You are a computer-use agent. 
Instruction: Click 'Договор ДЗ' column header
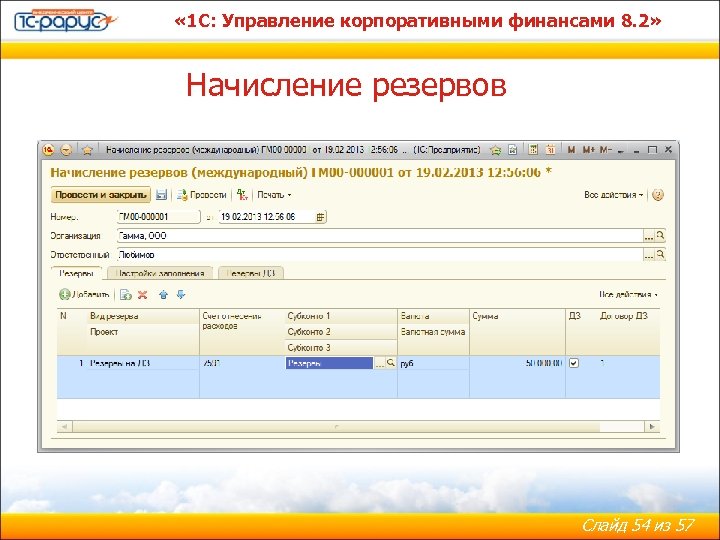tap(628, 332)
